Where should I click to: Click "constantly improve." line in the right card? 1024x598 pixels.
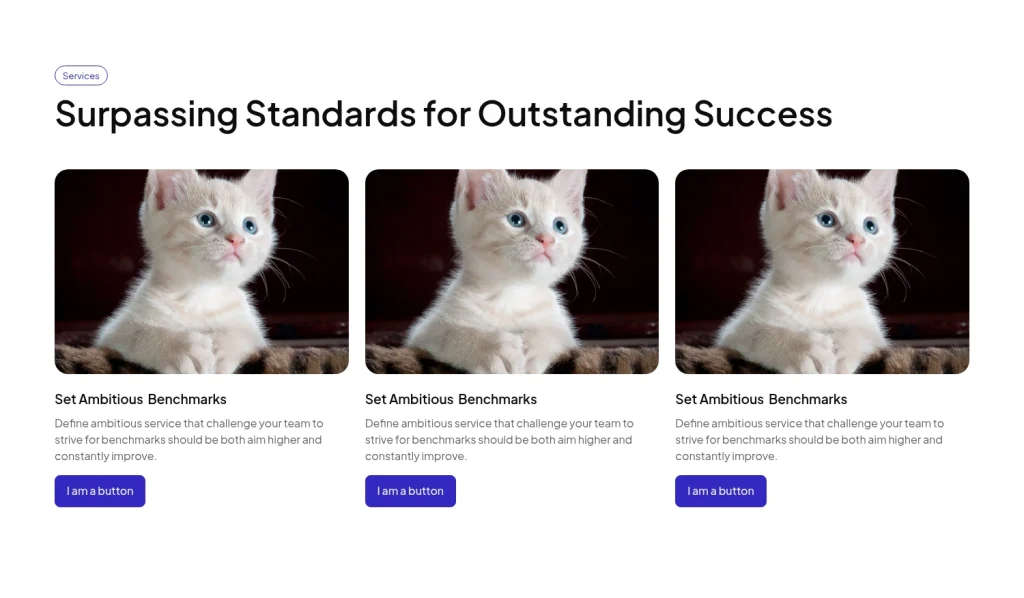[726, 456]
